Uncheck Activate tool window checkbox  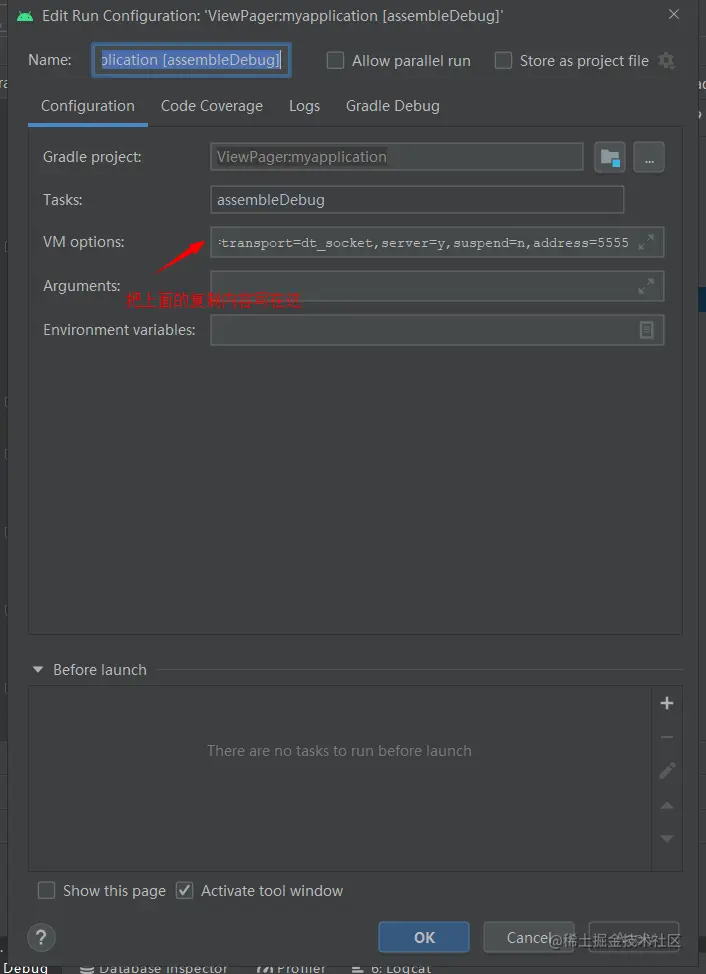(x=185, y=891)
